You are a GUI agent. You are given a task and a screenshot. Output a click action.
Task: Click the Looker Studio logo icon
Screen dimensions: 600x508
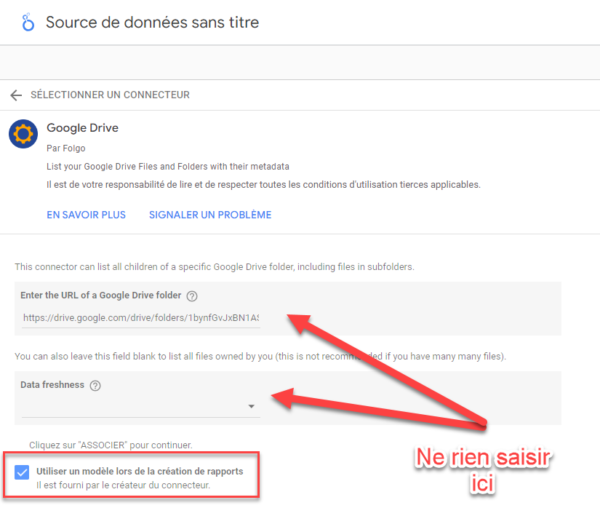tap(28, 22)
